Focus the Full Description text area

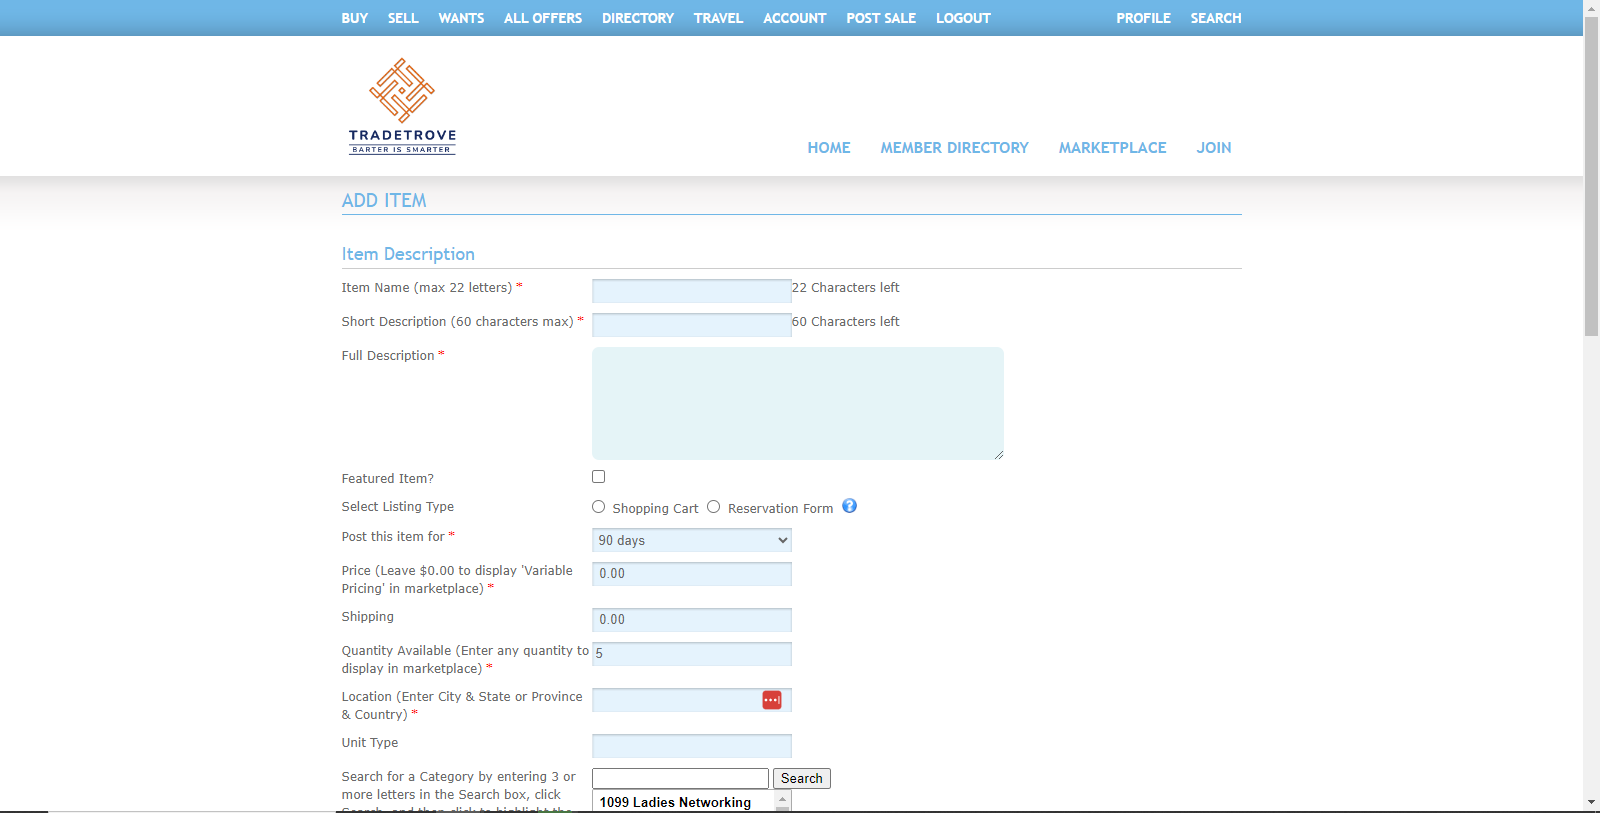[797, 403]
